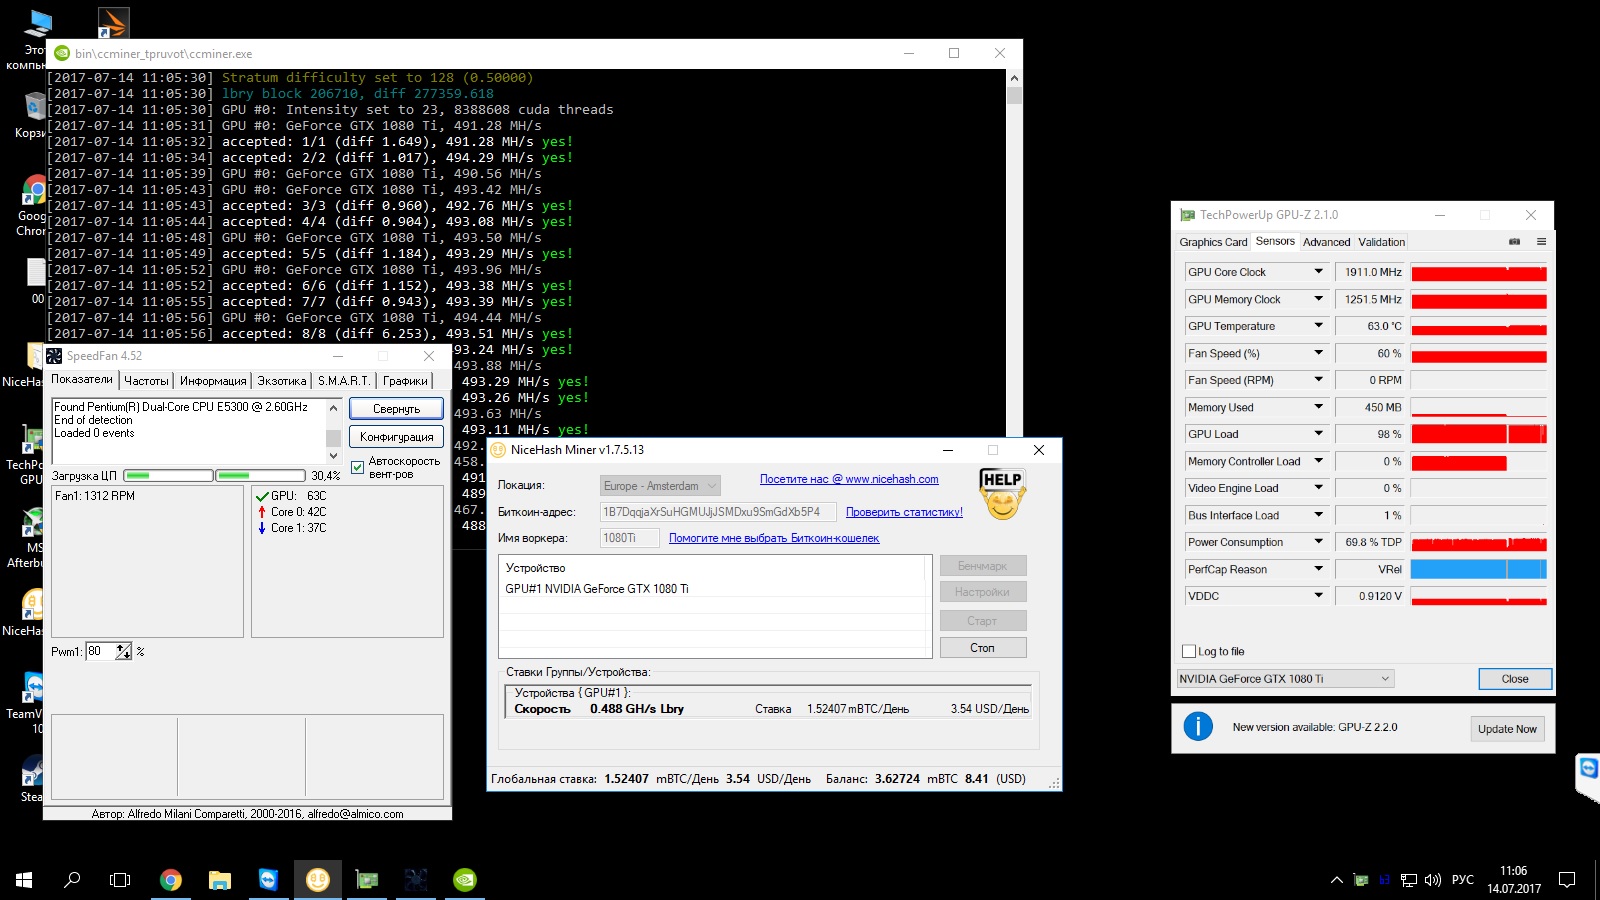Select NiceHash Miner taskbar button

(x=318, y=880)
